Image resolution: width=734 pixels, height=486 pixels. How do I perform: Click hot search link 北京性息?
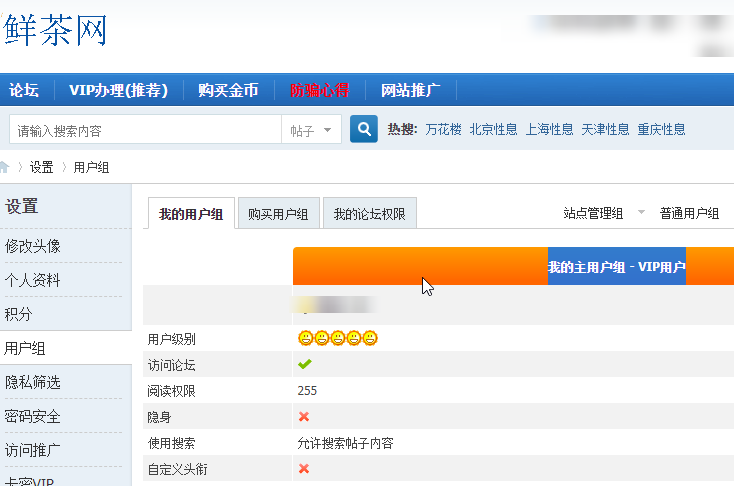(493, 129)
